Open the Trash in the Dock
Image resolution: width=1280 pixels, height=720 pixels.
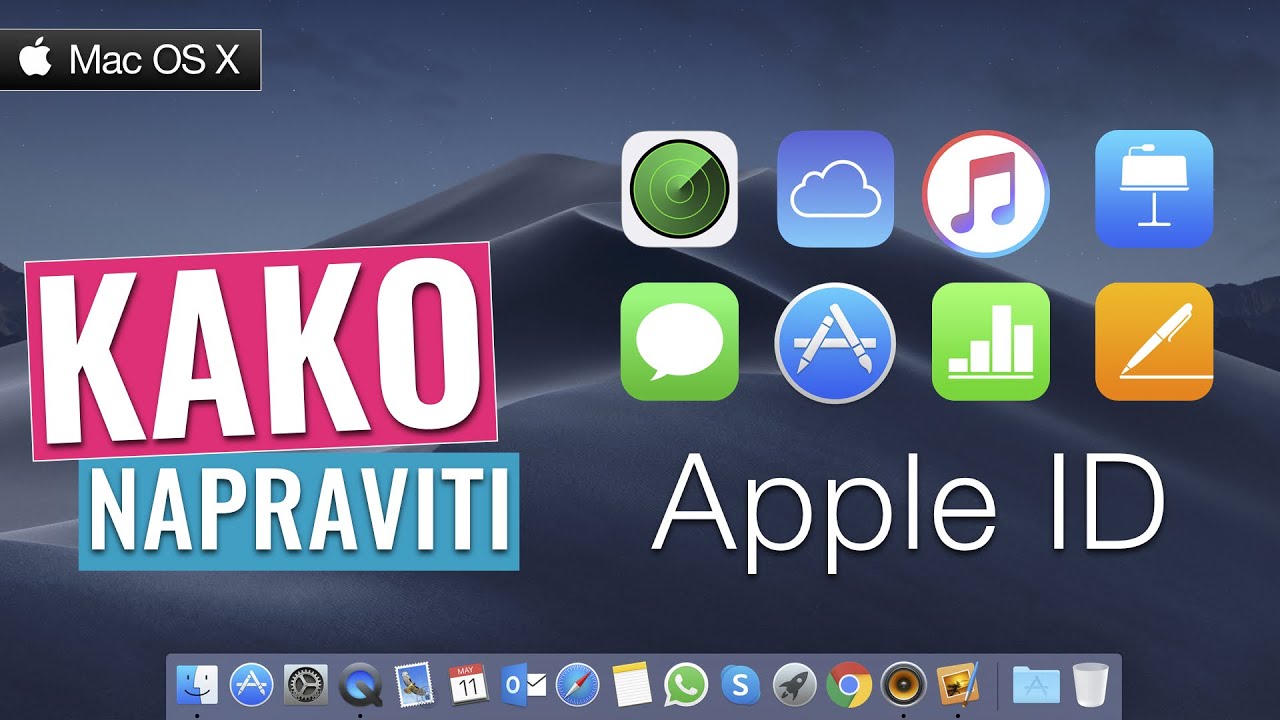pyautogui.click(x=1090, y=685)
